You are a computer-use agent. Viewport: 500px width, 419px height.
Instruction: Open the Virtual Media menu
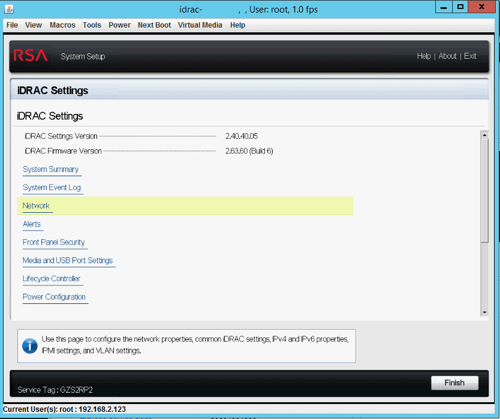(200, 25)
